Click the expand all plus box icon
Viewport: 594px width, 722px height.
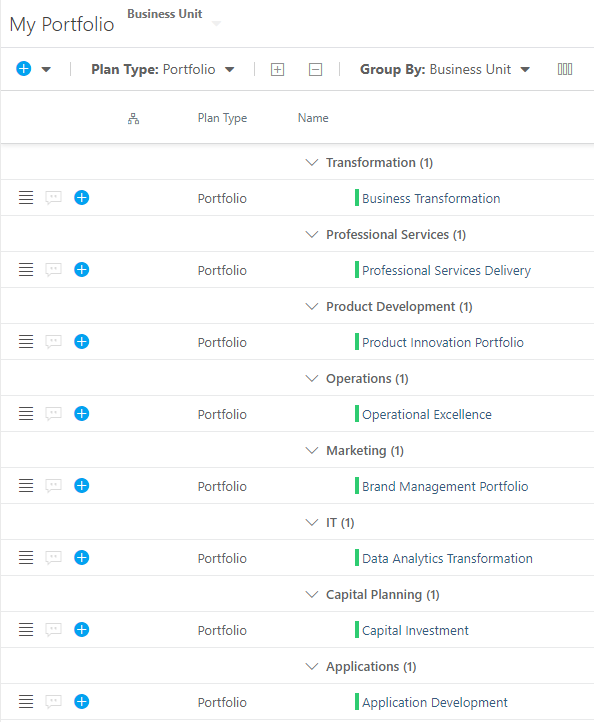click(277, 70)
